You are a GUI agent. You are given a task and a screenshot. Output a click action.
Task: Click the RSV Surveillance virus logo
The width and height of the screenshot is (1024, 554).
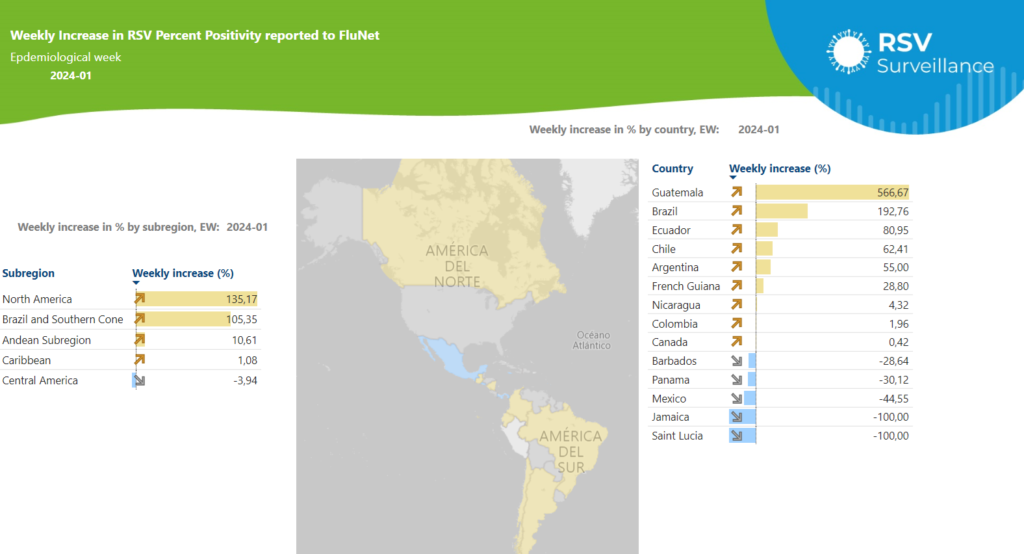(848, 52)
